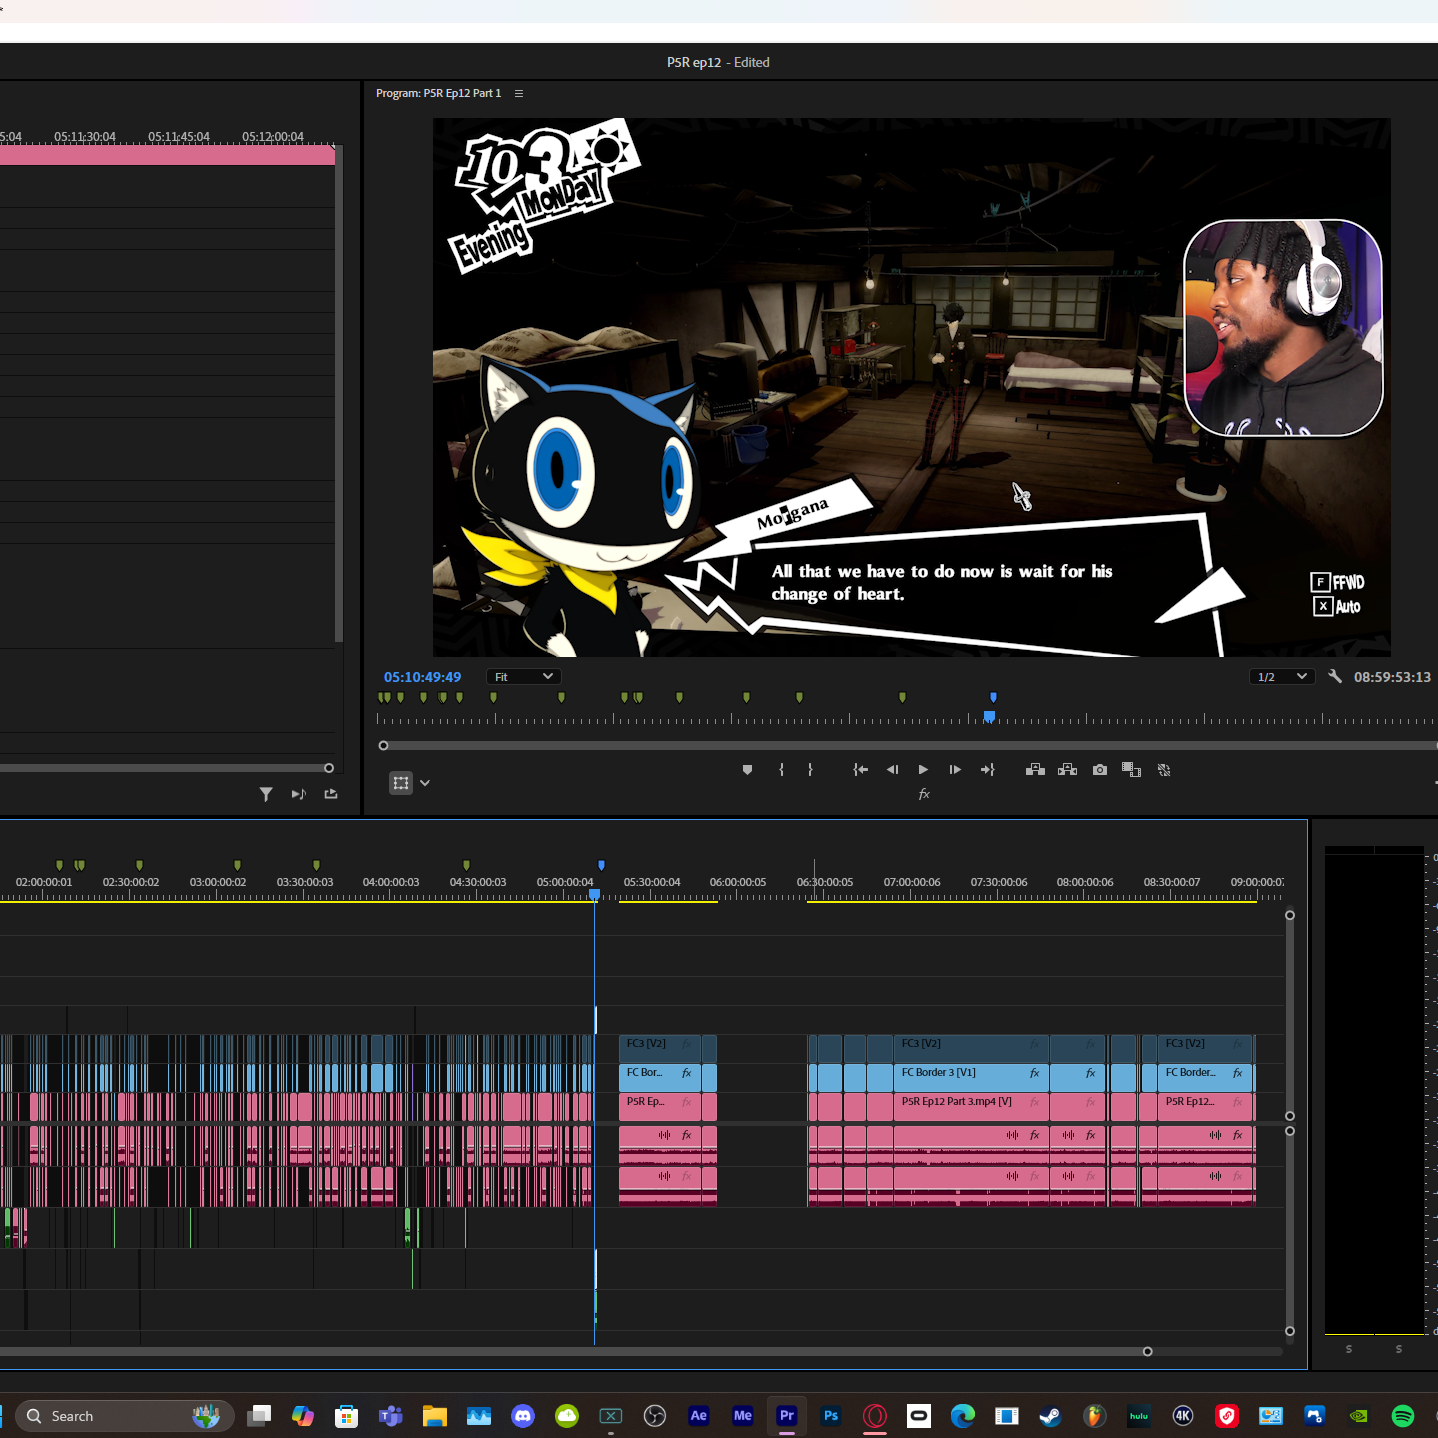Toggle the transform frame button
The image size is (1438, 1438).
[401, 783]
